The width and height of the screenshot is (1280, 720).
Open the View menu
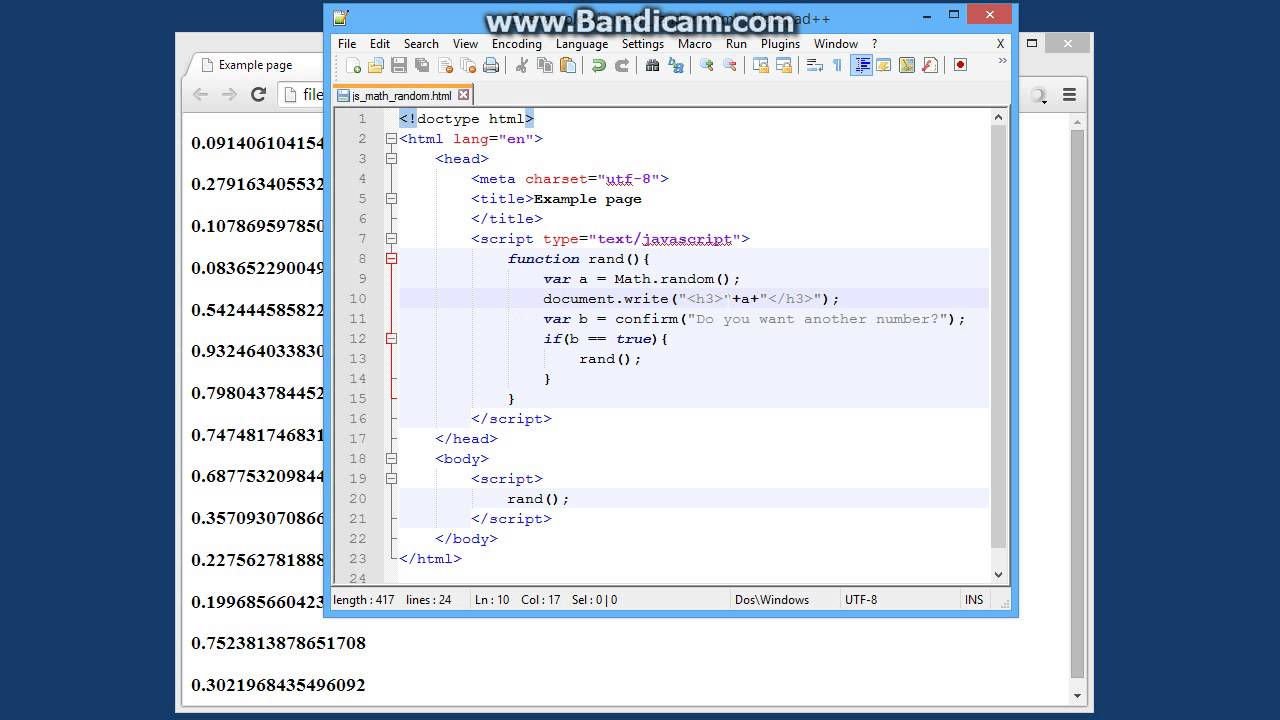click(465, 44)
